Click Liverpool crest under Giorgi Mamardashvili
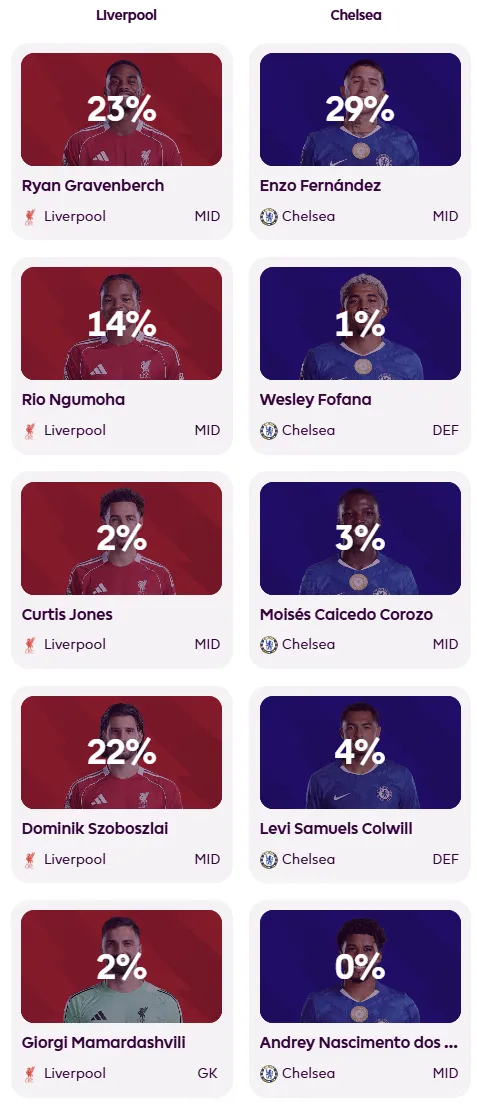This screenshot has width=477, height=1105. (30, 1074)
